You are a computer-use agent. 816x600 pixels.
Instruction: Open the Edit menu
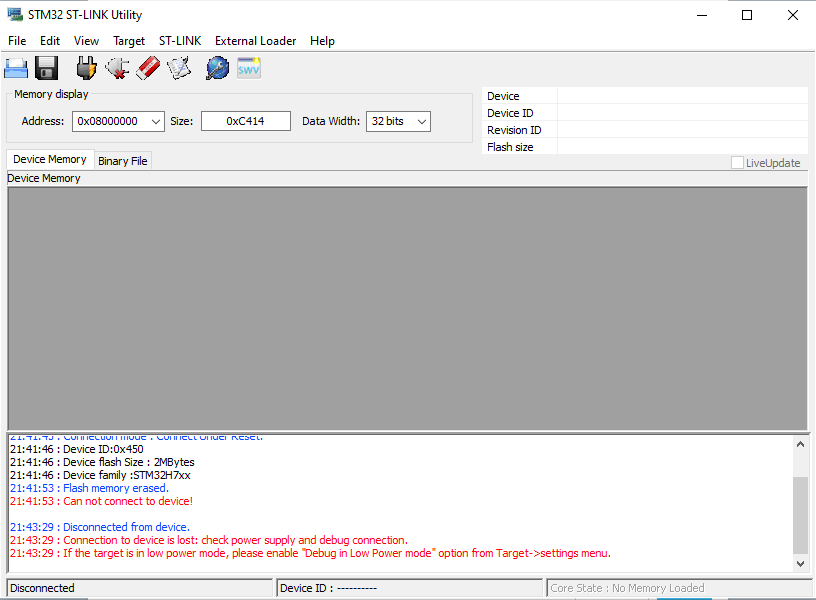coord(50,41)
